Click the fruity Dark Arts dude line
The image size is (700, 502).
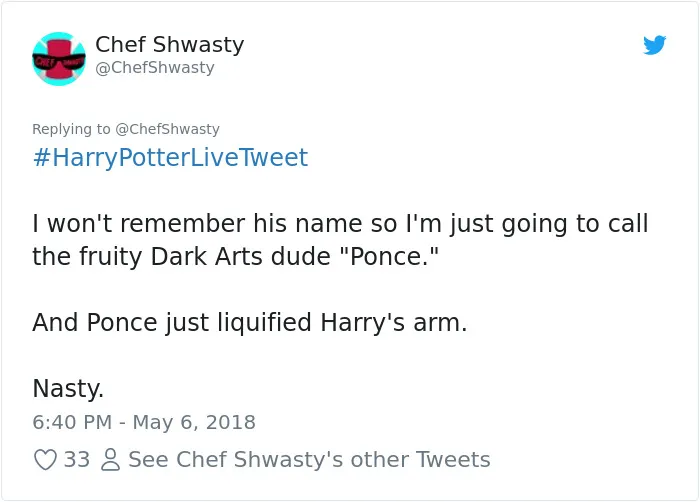pos(236,256)
